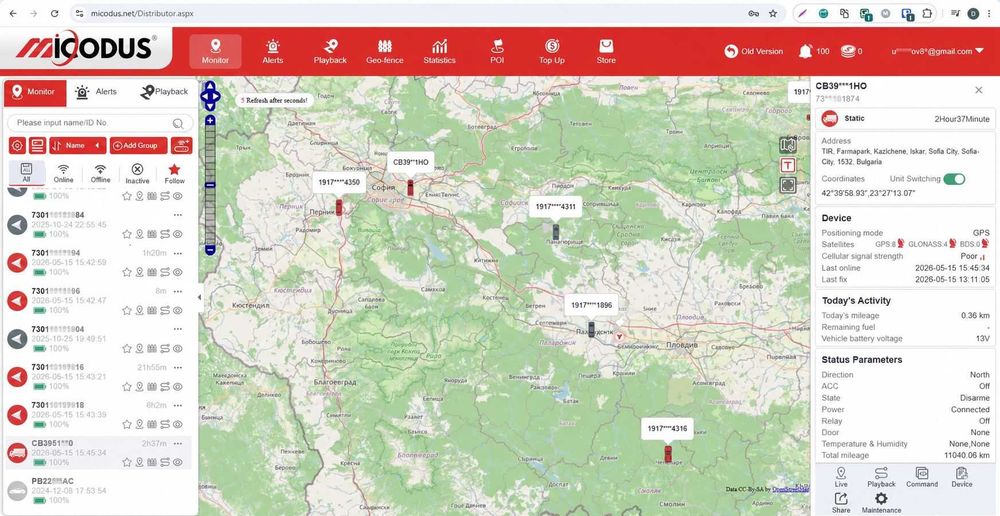The width and height of the screenshot is (1000, 516).
Task: Open the Statistics page
Action: pos(439,52)
